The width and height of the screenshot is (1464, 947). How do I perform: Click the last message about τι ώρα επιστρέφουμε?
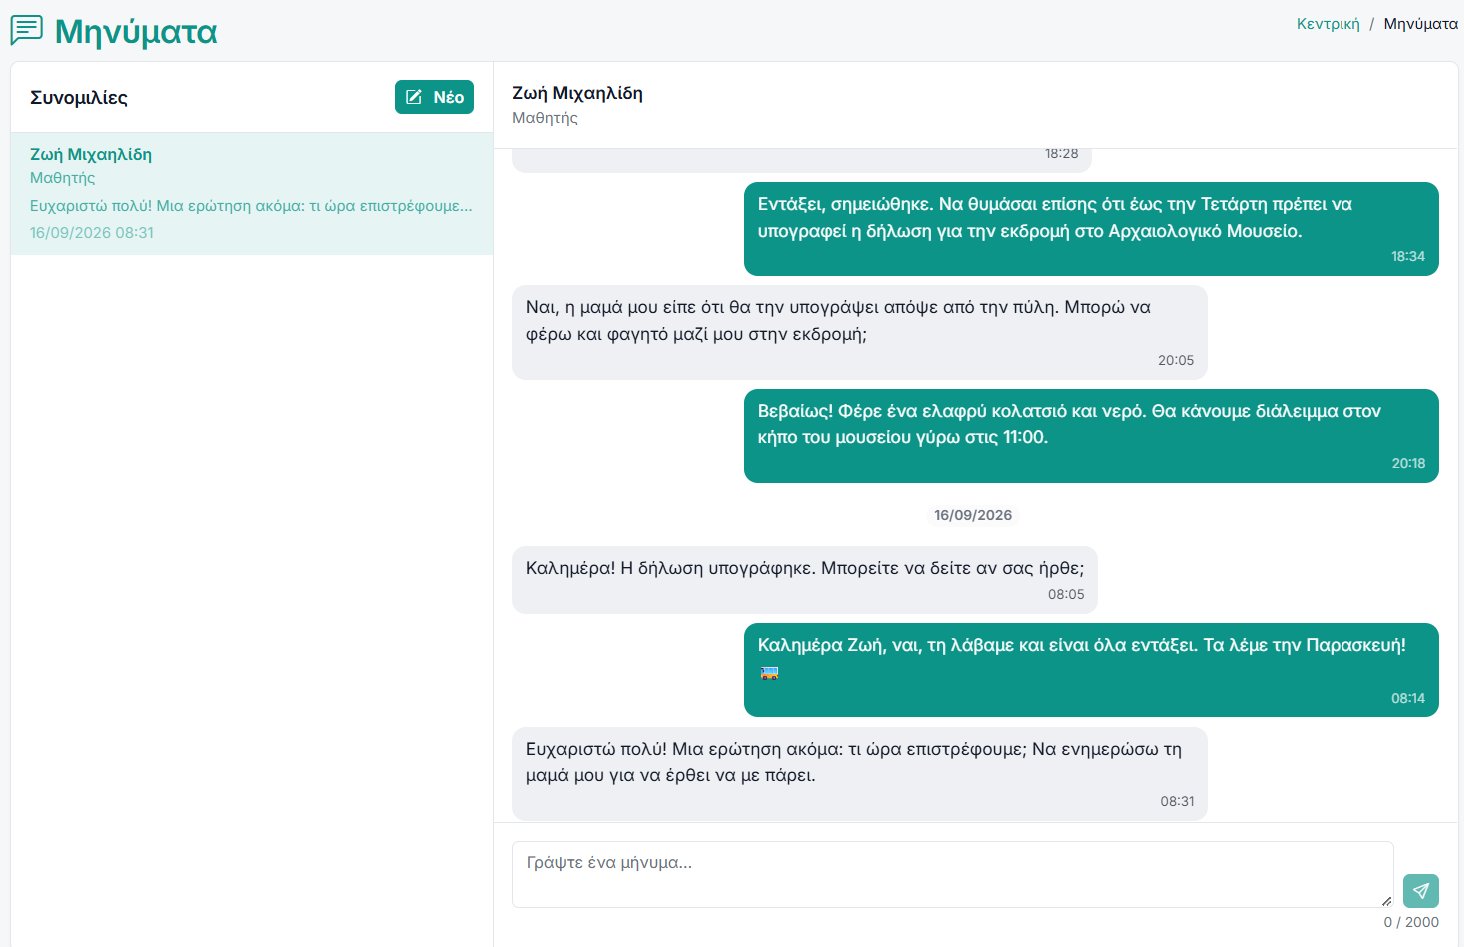click(860, 774)
